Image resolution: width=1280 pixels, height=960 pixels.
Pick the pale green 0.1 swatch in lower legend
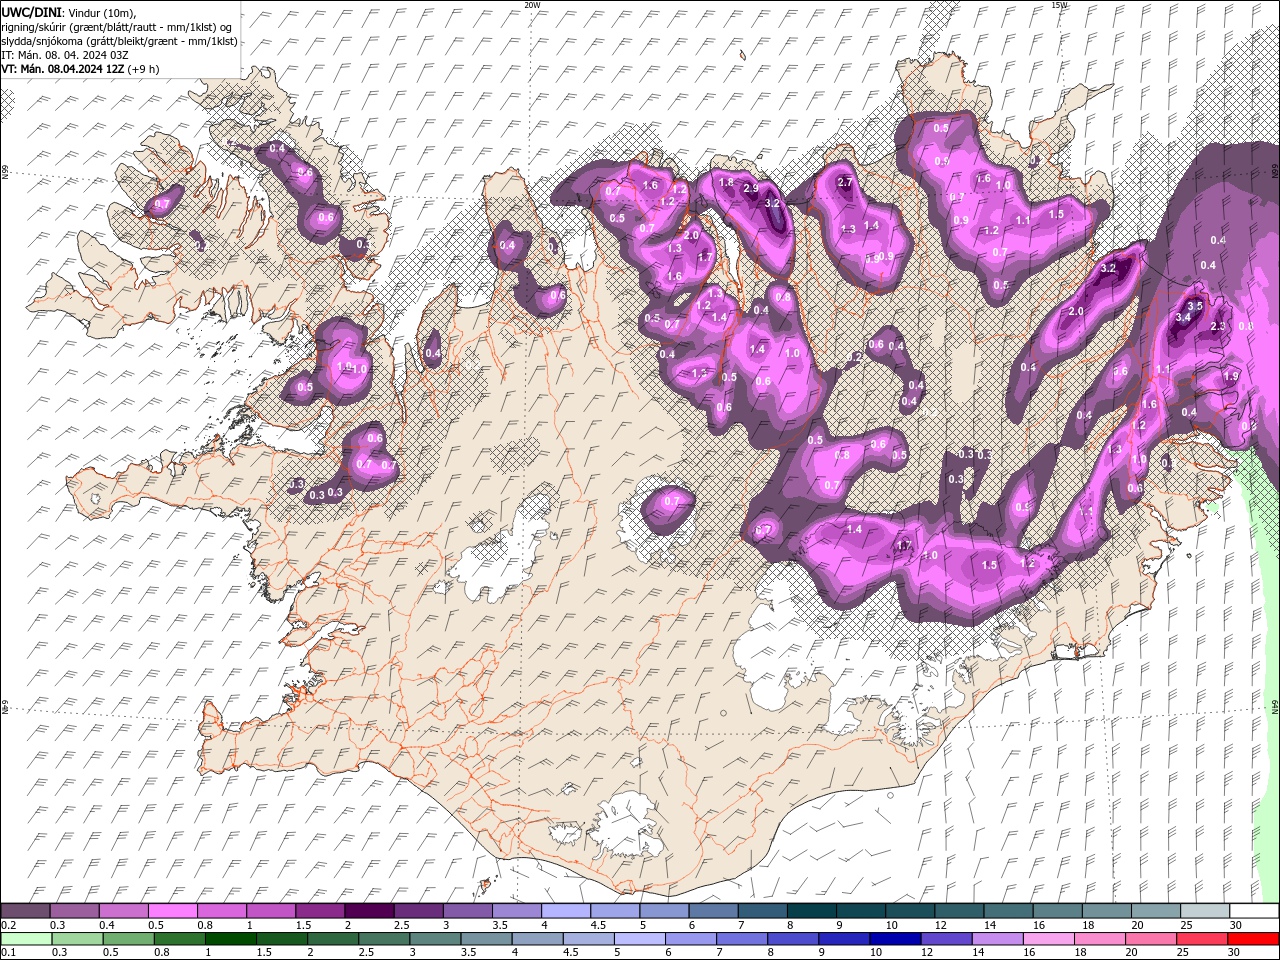26,939
